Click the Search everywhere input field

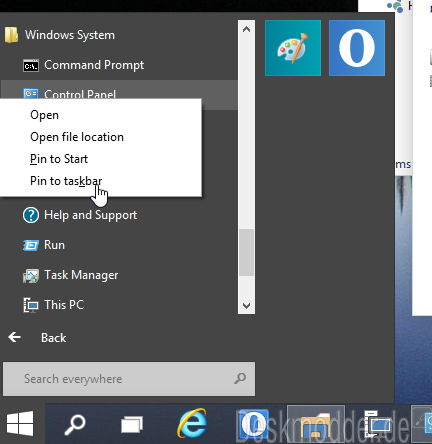[x=129, y=379]
